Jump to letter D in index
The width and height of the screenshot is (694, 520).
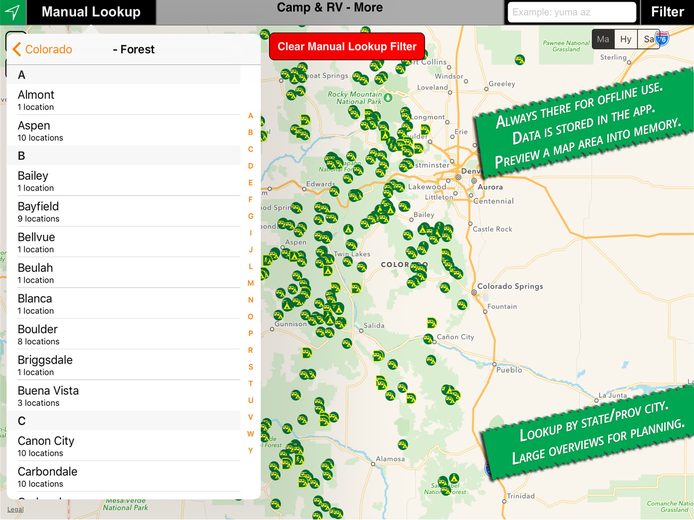coord(251,166)
